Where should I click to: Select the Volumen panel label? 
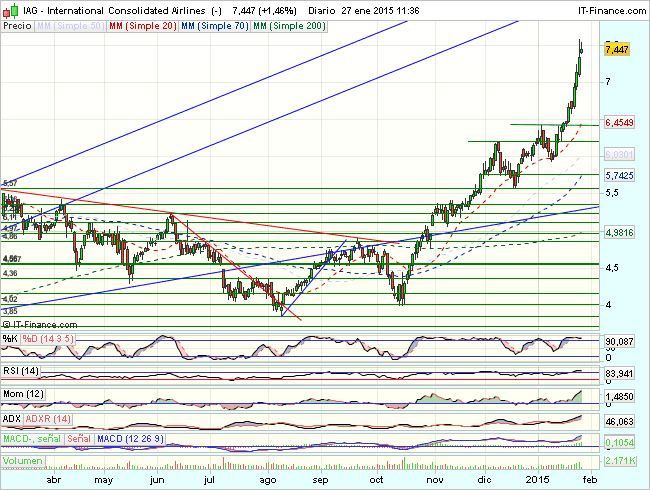tap(22, 461)
